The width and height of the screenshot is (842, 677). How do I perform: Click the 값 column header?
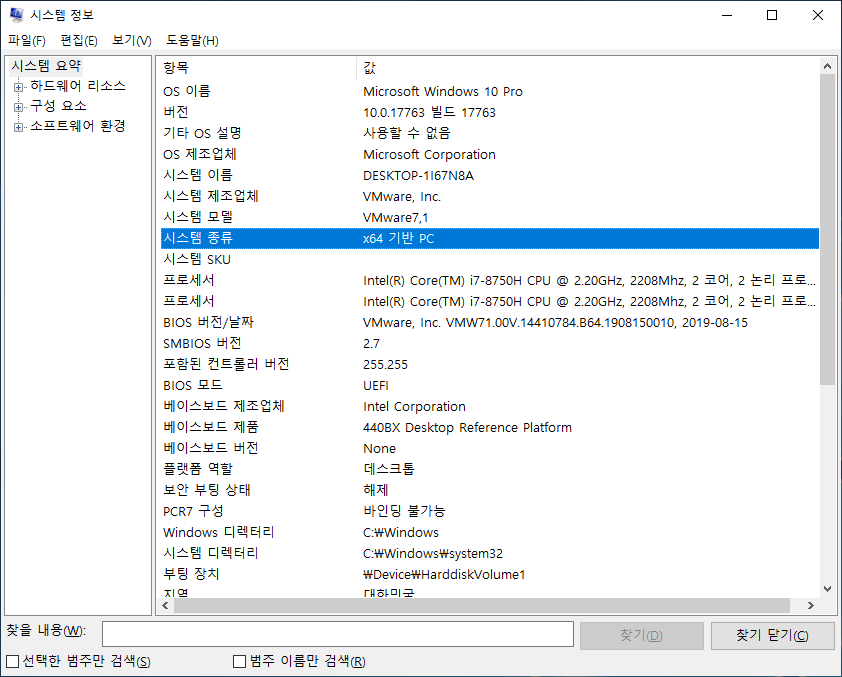pyautogui.click(x=588, y=68)
